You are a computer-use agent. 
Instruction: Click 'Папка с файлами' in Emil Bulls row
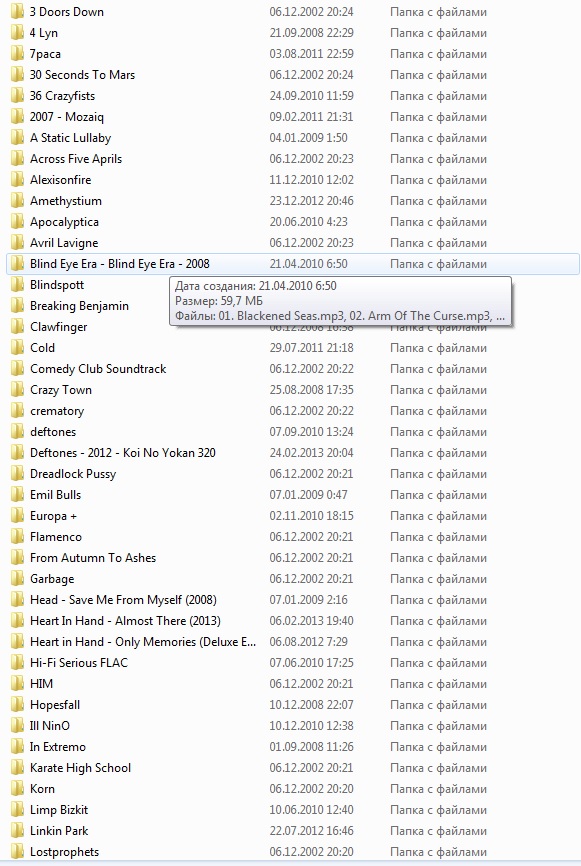pos(439,494)
